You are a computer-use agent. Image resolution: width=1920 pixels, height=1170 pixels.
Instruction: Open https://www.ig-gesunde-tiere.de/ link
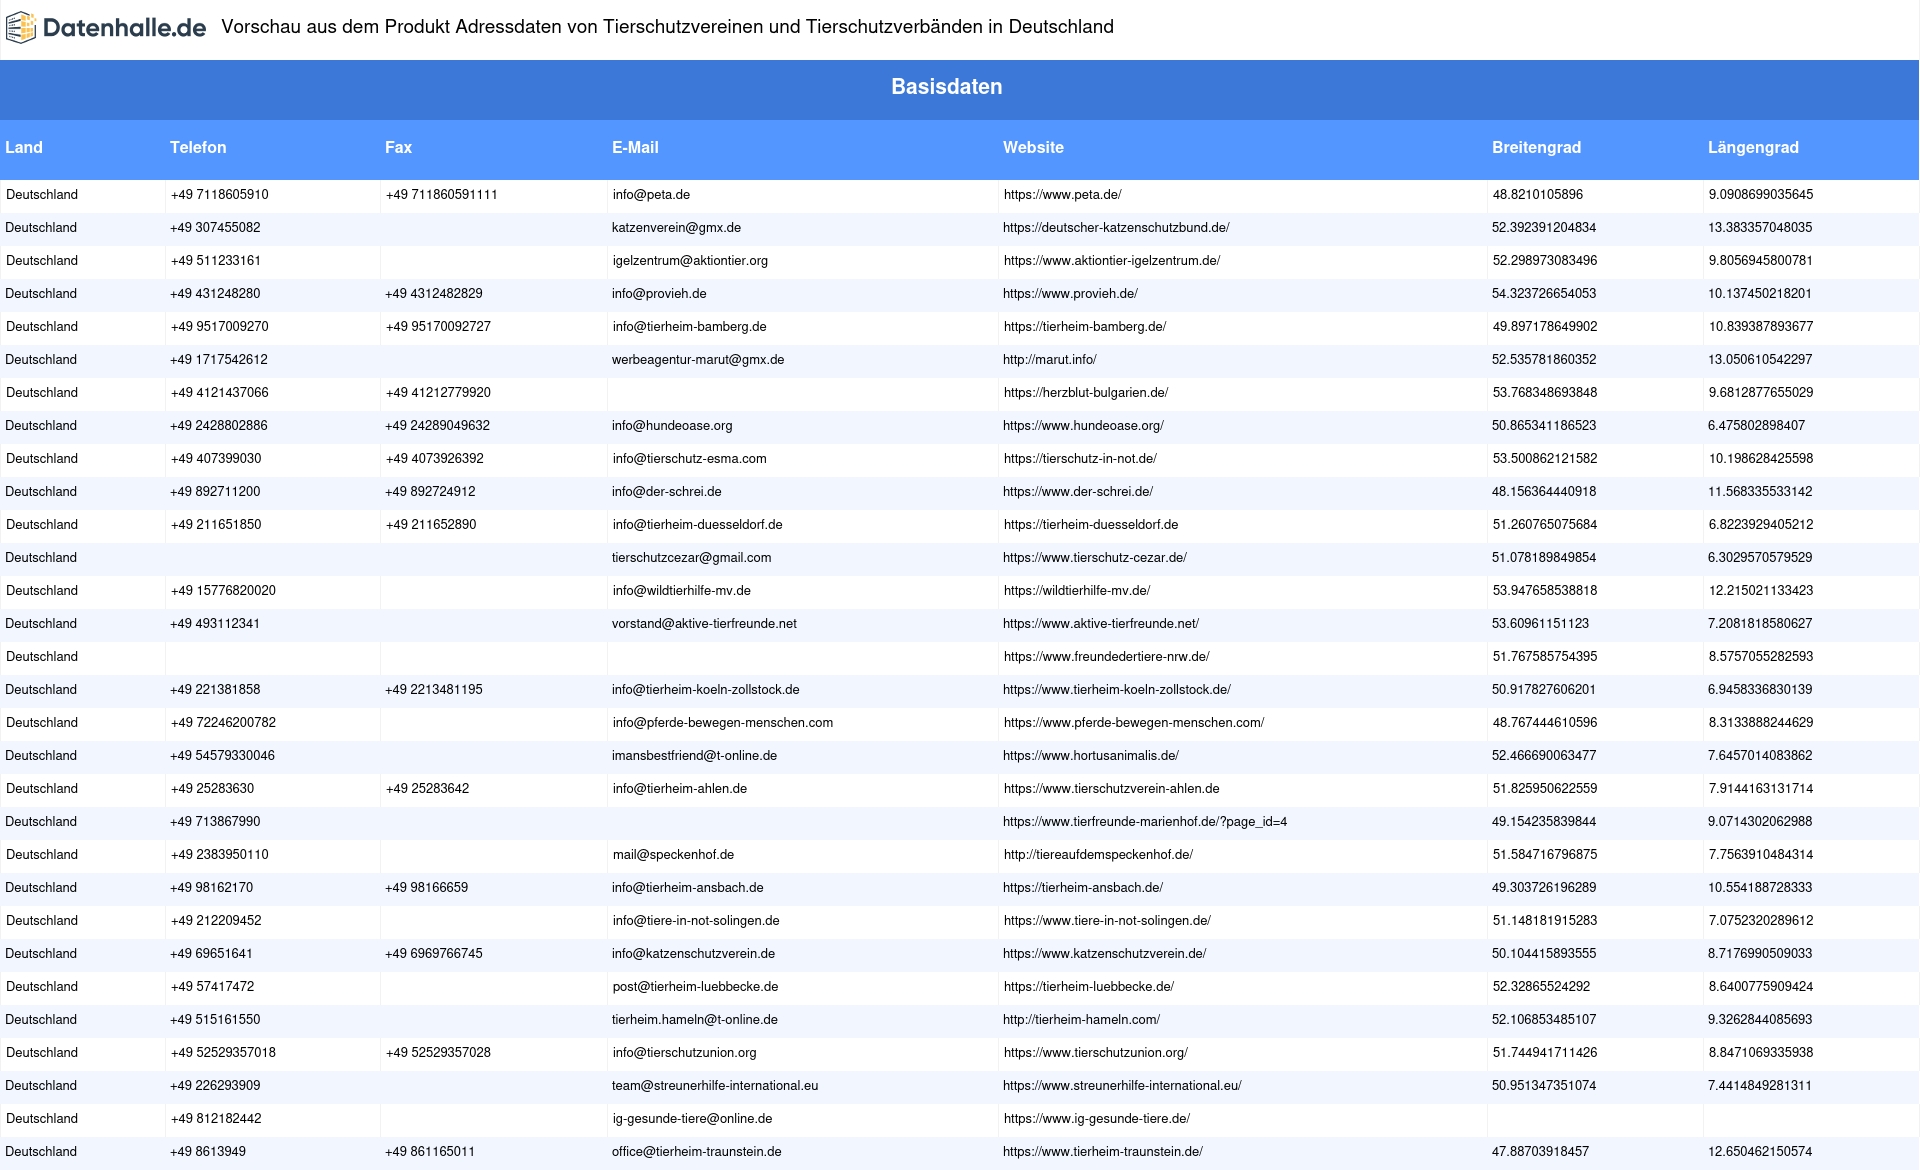pos(1096,1119)
